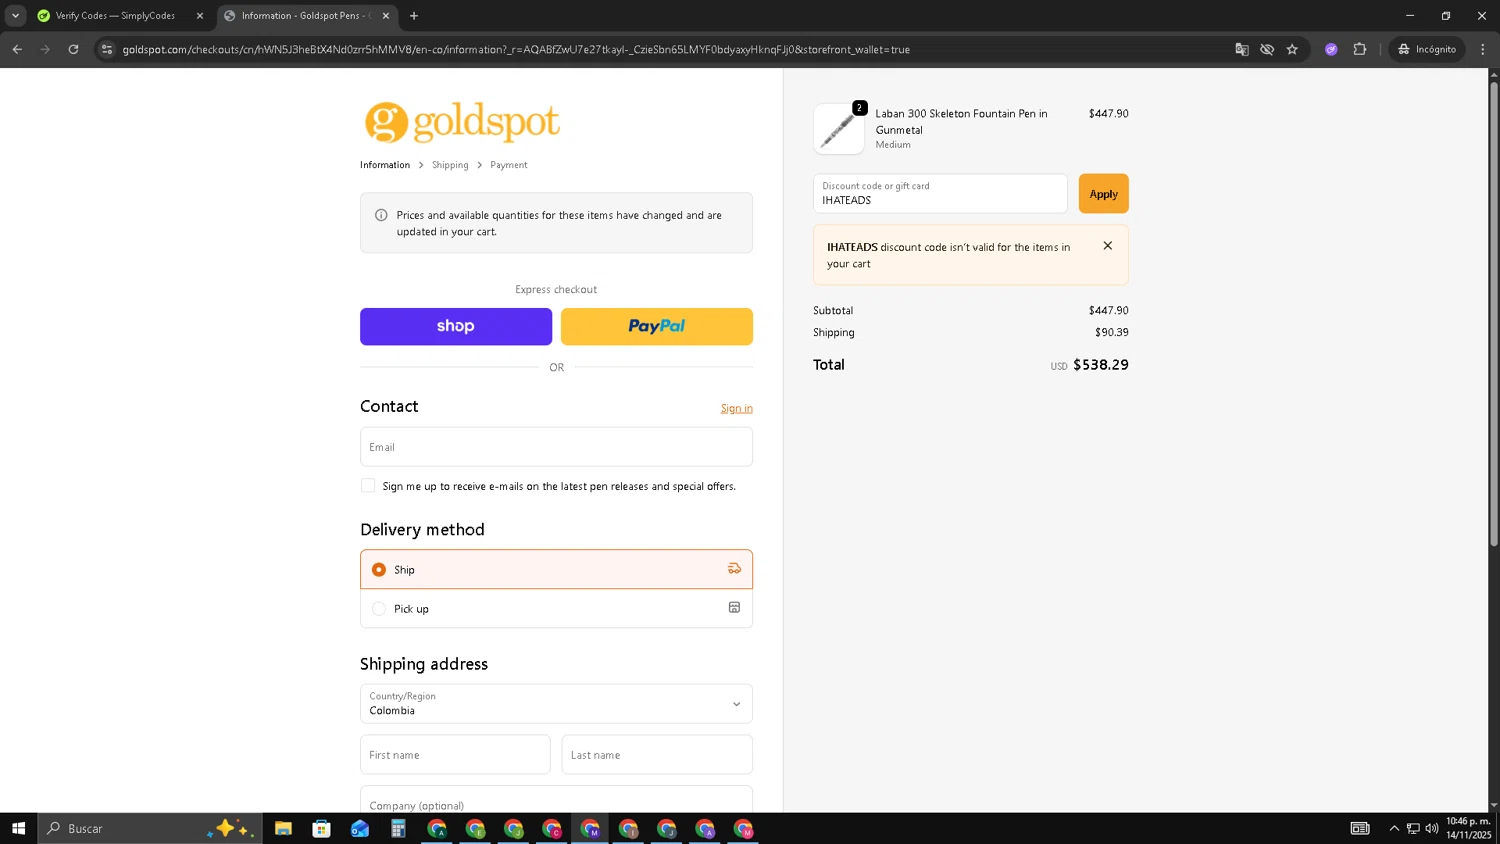Click the touch keyboard icon in system tray
Viewport: 1500px width, 844px height.
coord(1360,828)
